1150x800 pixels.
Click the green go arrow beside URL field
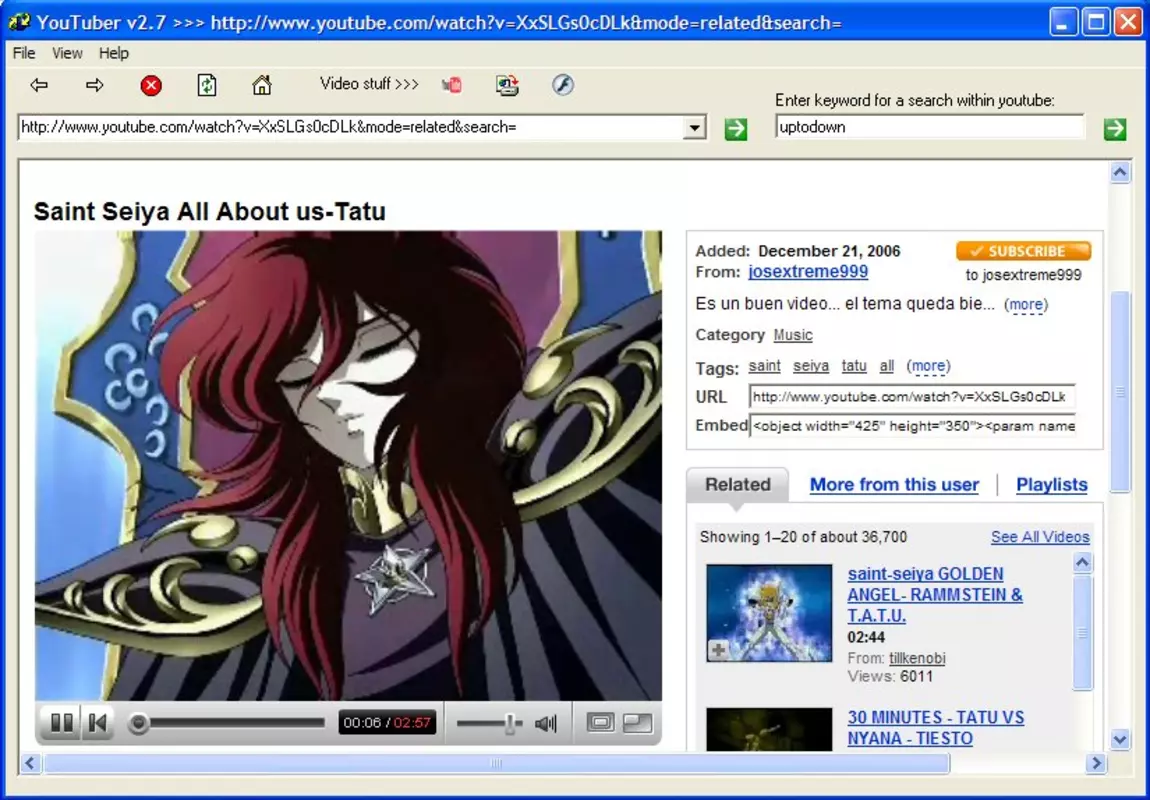pos(736,129)
